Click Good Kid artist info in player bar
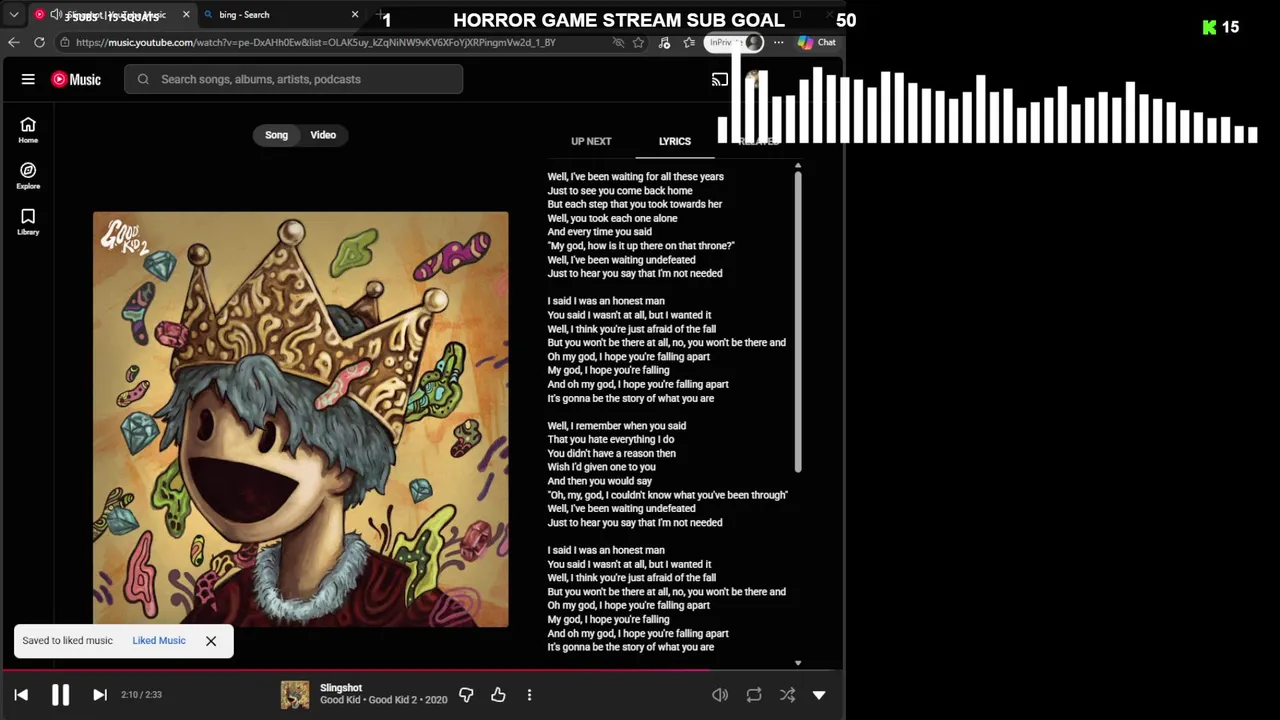This screenshot has height=720, width=1280. (x=384, y=701)
